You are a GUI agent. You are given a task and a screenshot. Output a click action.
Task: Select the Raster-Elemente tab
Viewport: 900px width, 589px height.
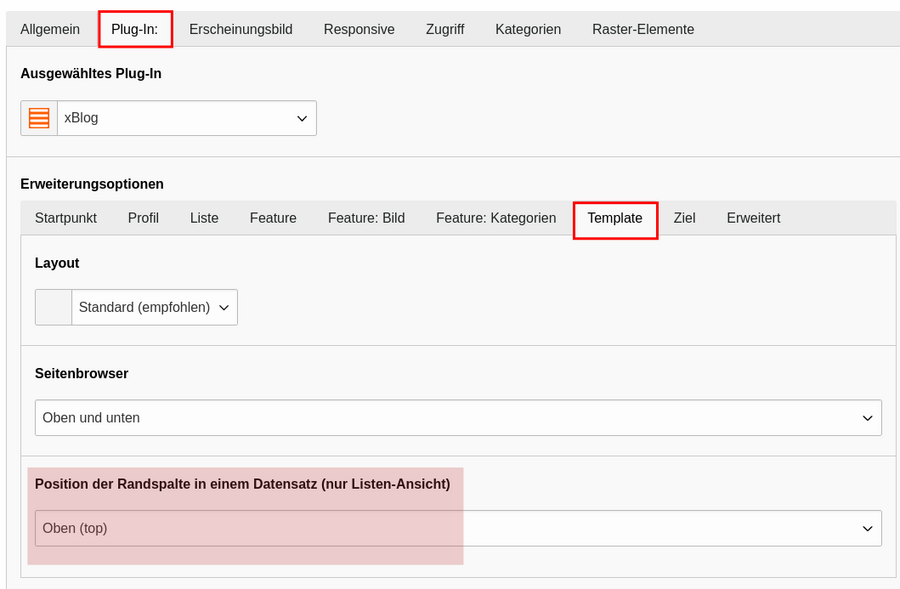click(643, 29)
